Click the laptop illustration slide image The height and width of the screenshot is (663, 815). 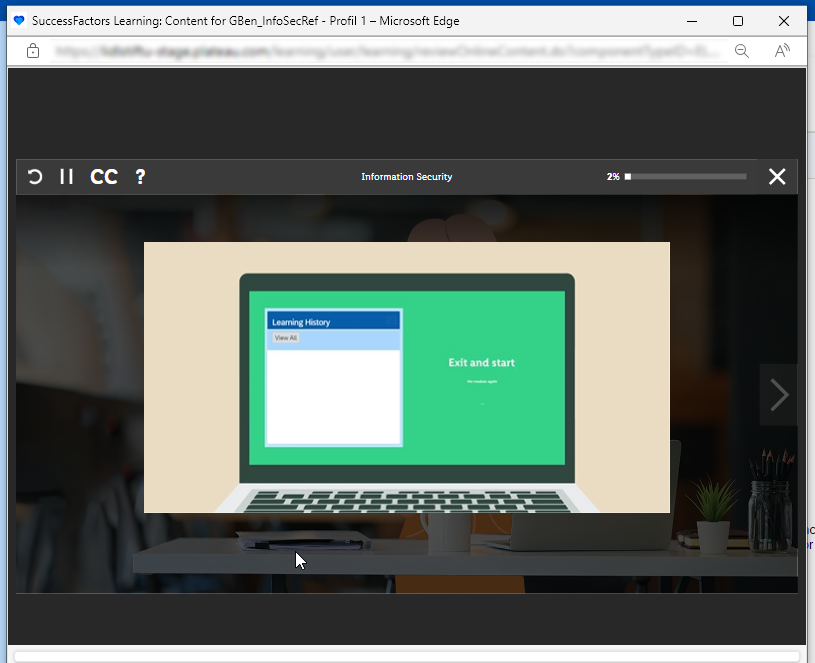pyautogui.click(x=407, y=377)
